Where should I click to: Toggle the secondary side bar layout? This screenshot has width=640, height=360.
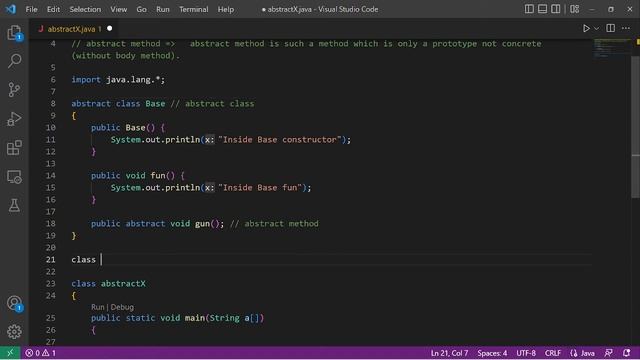(x=556, y=9)
